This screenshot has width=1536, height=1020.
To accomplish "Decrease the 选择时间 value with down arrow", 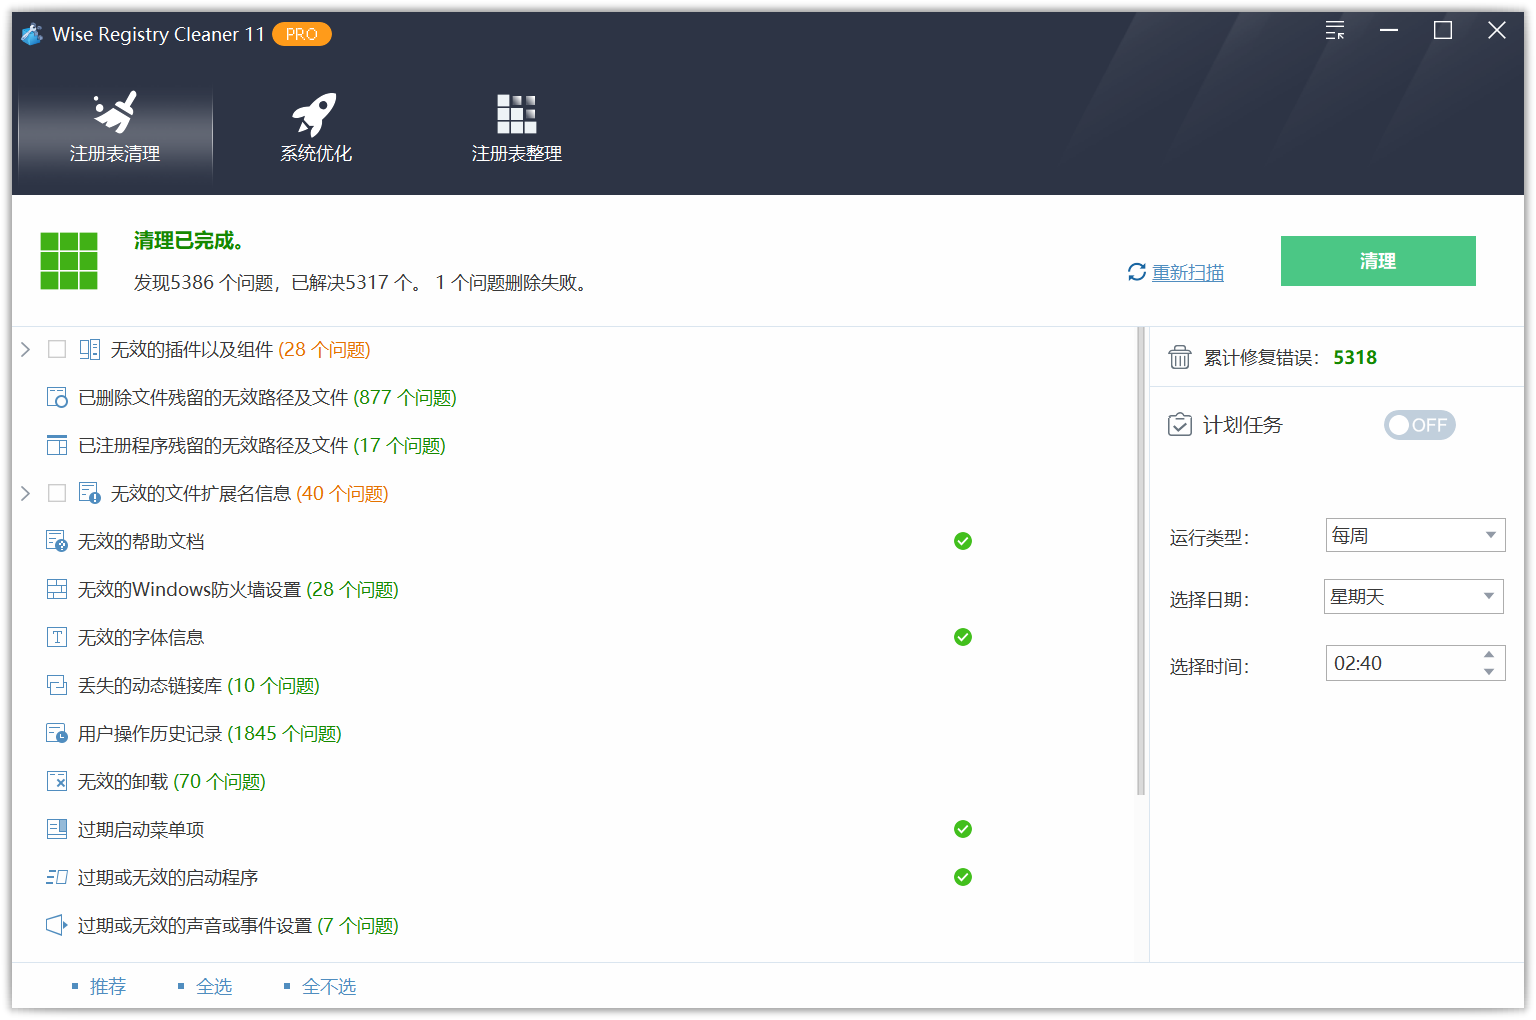I will tap(1489, 672).
